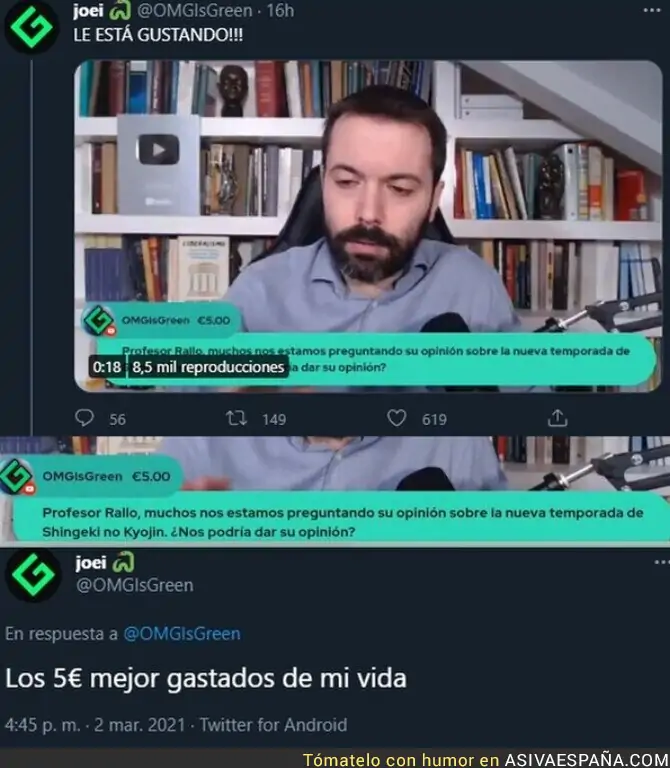Click the 16h timestamp link
This screenshot has width=670, height=768.
[280, 10]
